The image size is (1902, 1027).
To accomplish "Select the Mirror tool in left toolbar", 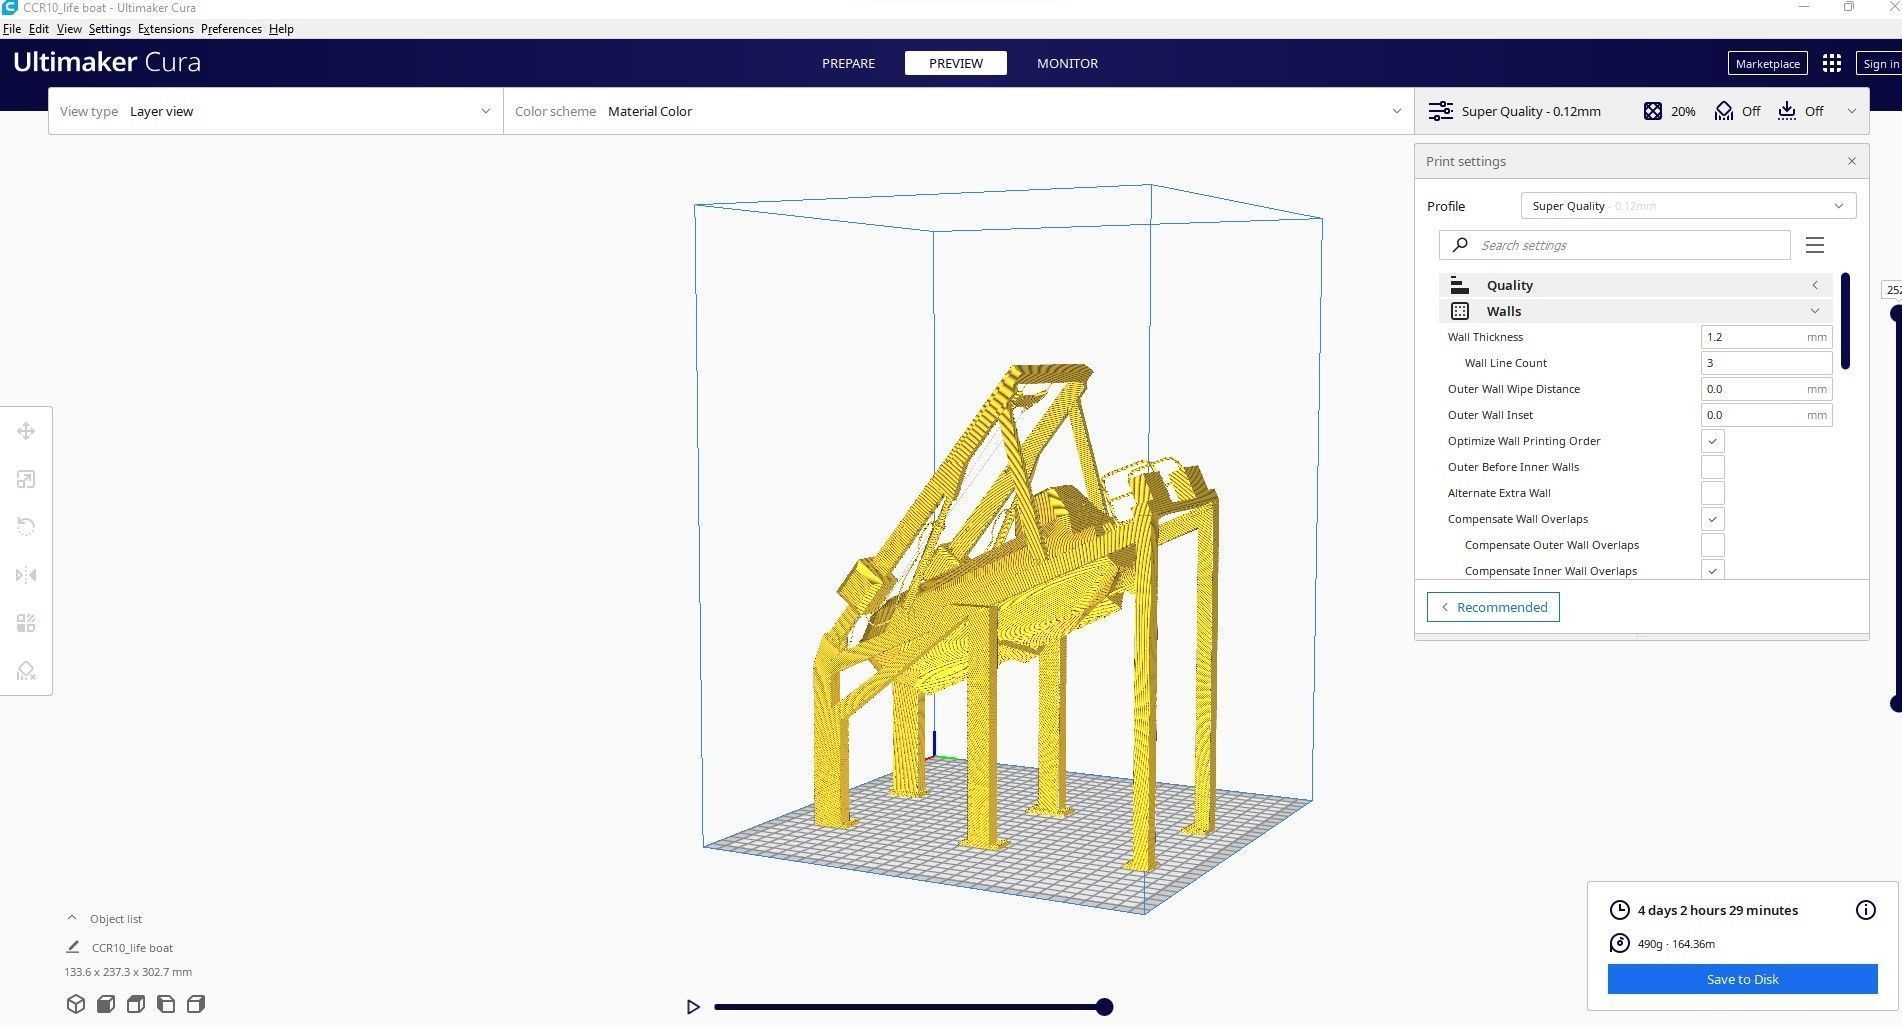I will coord(26,575).
